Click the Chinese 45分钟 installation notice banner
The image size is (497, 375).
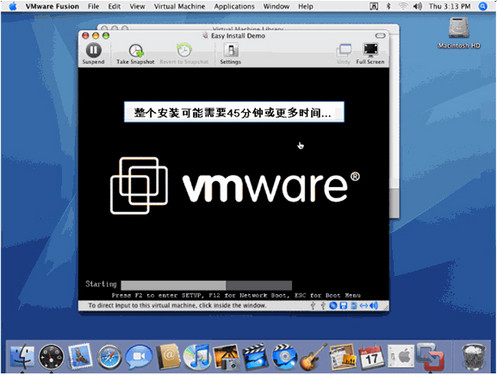234,112
